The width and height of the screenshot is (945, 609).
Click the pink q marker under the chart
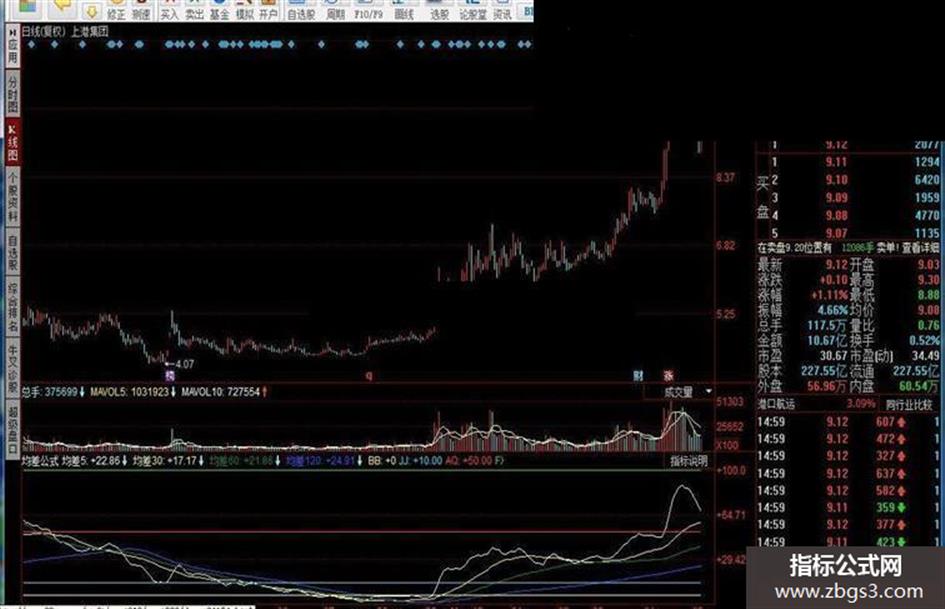point(369,376)
